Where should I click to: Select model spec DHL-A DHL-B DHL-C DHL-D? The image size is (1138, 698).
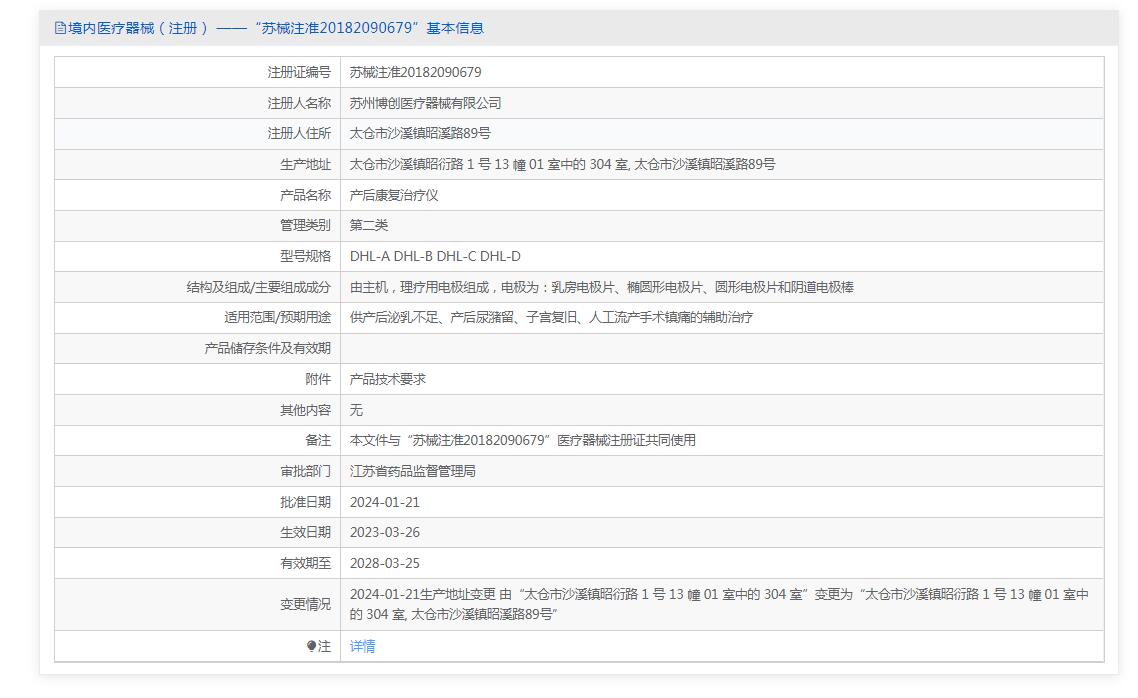pyautogui.click(x=435, y=256)
